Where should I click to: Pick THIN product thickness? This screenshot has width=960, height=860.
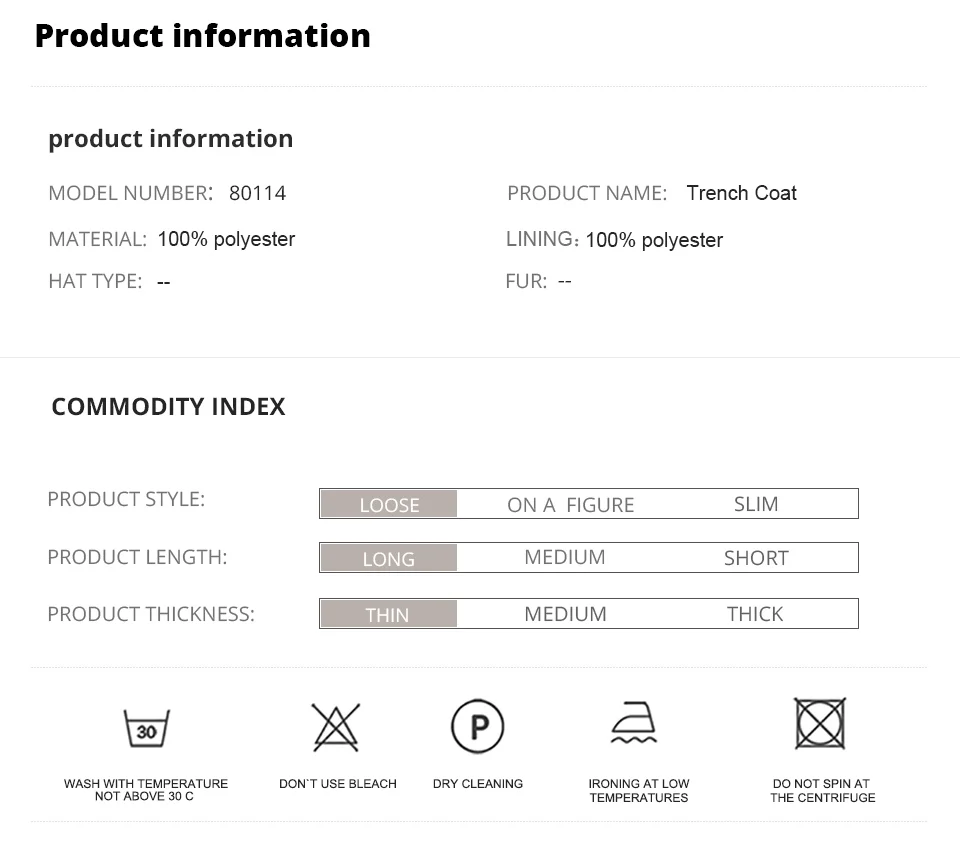pos(387,614)
